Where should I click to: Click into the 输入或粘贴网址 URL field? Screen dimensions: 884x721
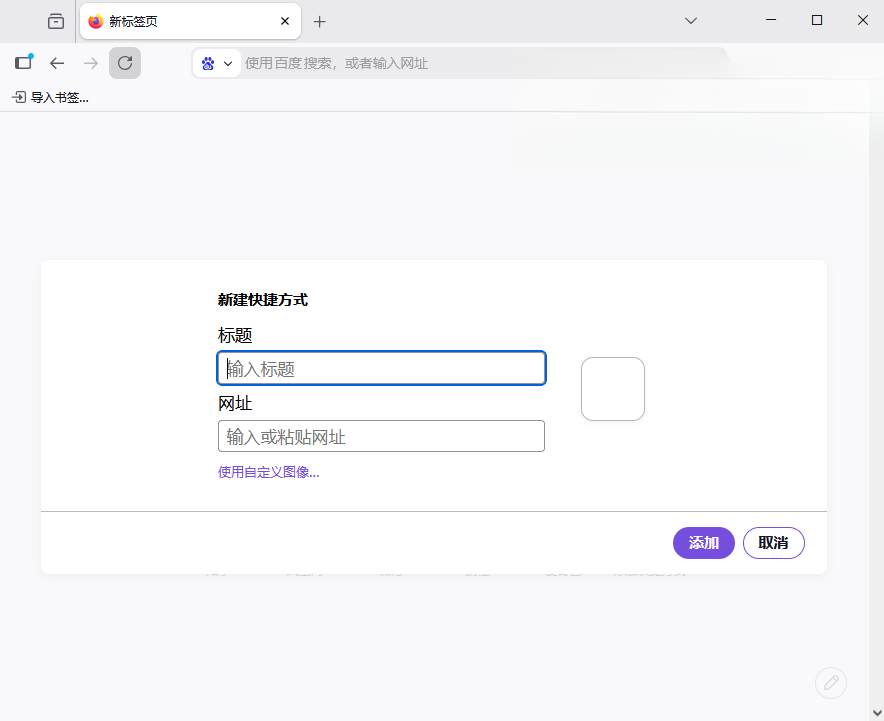pos(381,436)
